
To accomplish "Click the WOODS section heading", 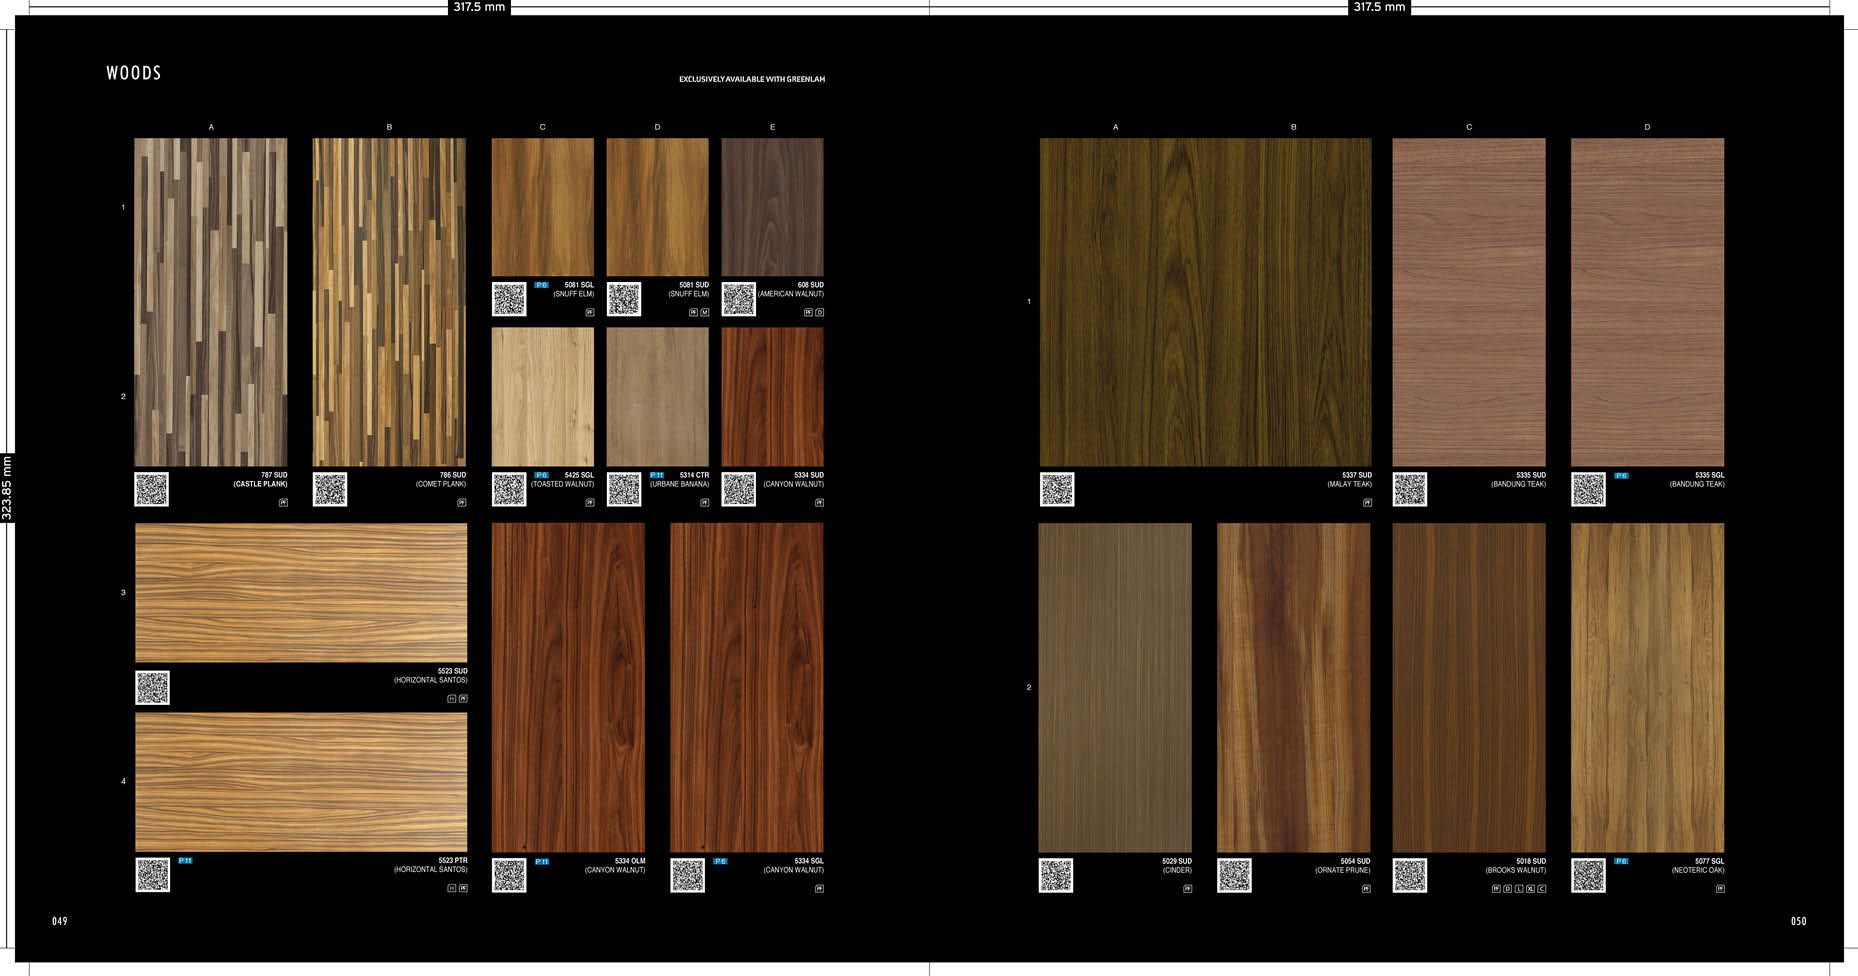I will [x=134, y=73].
